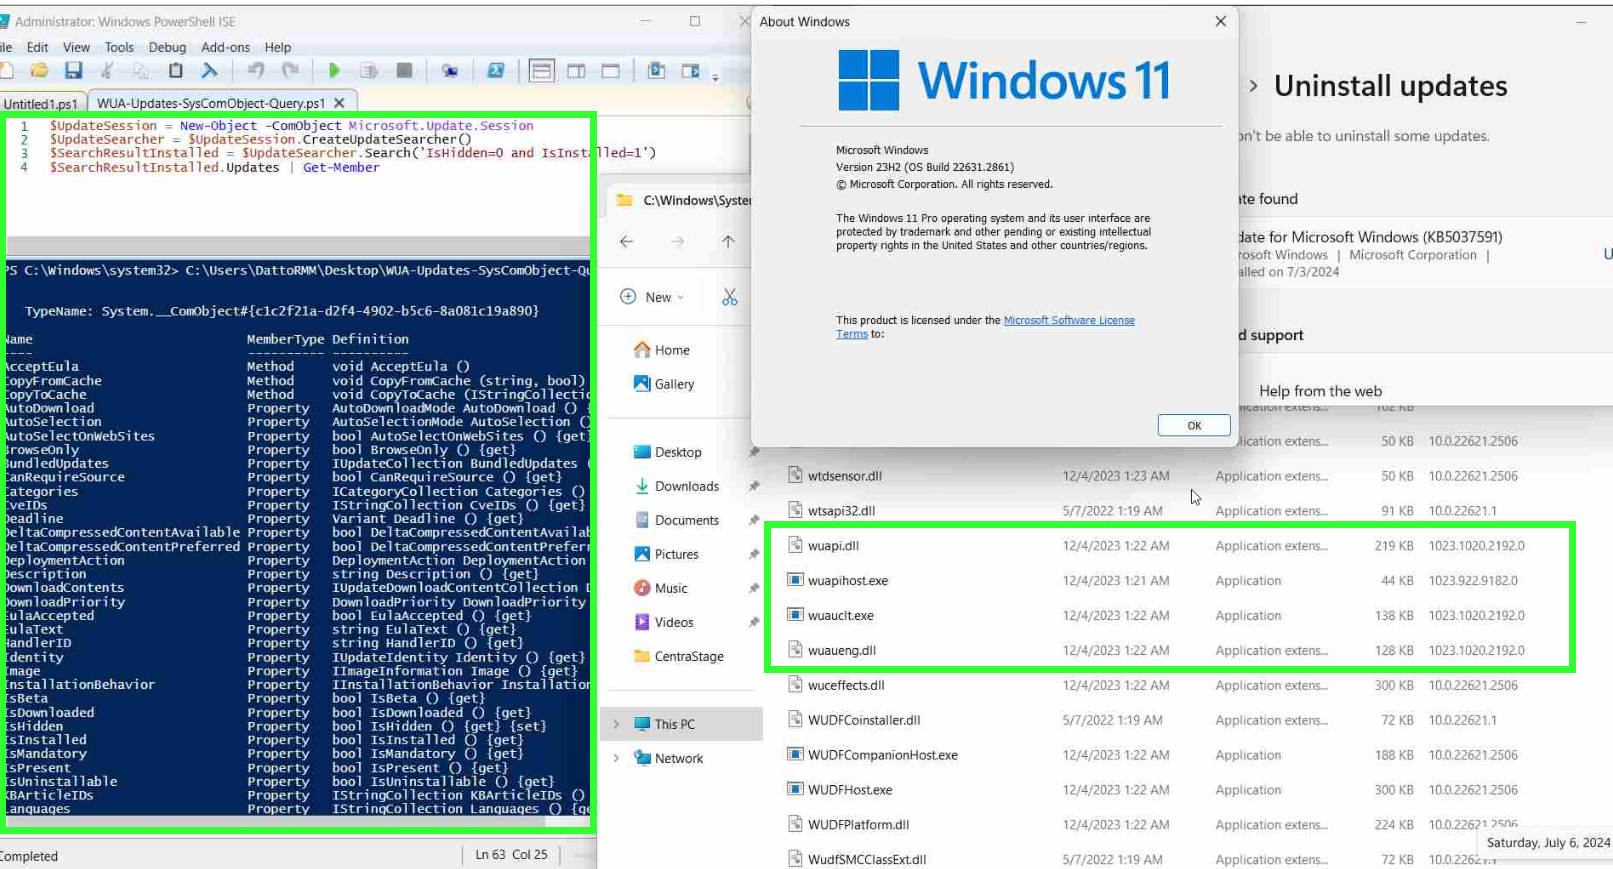Show Command Add-on pane icon in ISE

click(690, 70)
